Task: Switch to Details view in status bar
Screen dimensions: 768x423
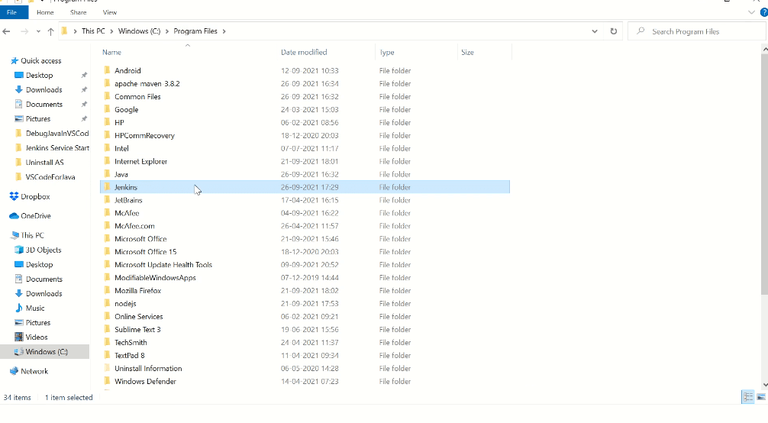Action: click(x=748, y=397)
